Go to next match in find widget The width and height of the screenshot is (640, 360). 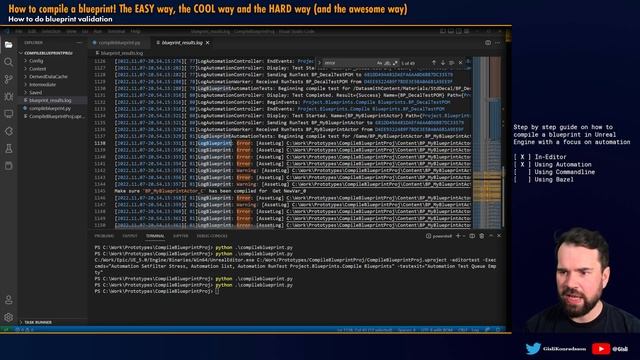click(x=442, y=63)
